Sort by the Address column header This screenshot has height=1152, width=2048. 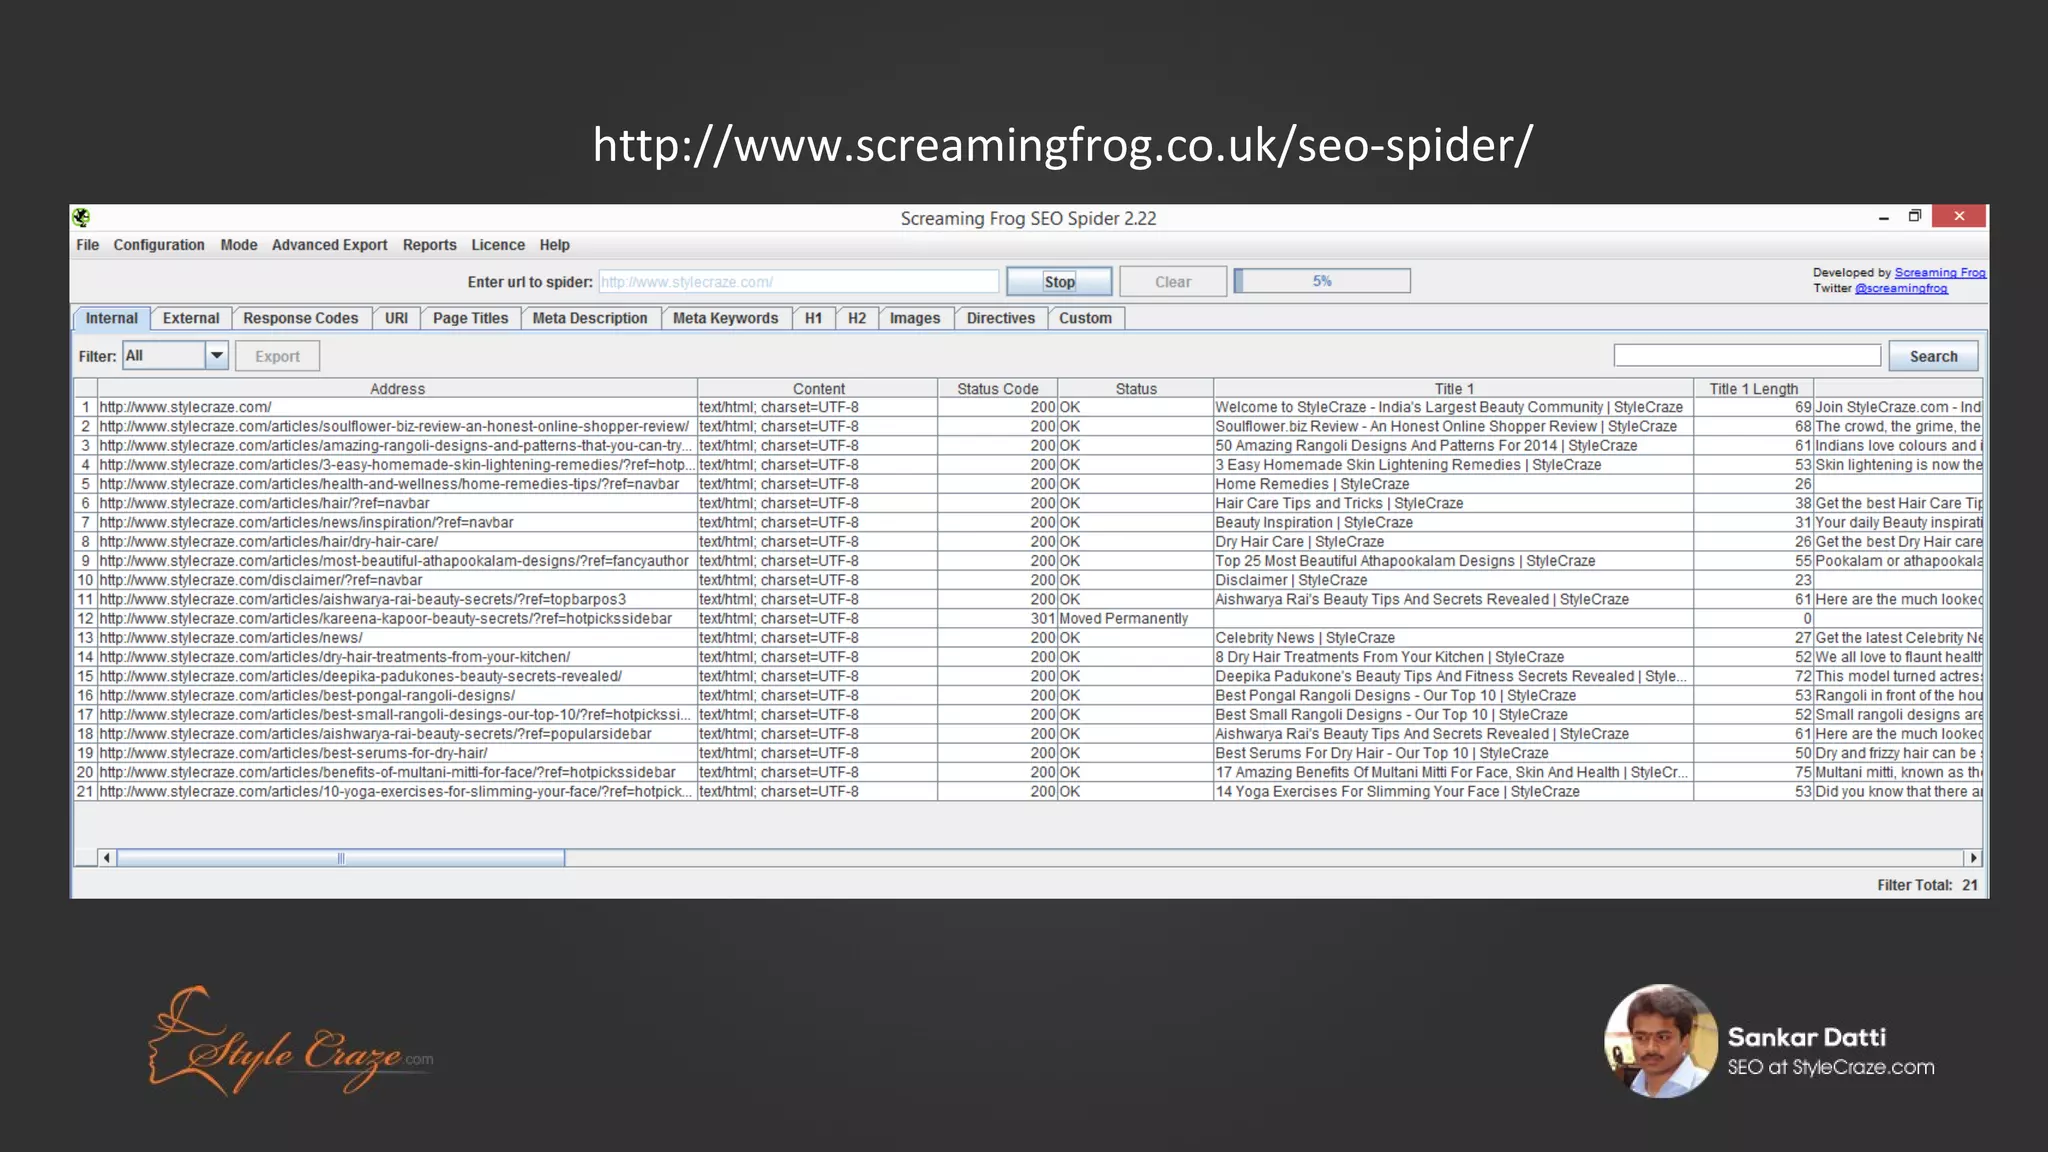pos(397,389)
